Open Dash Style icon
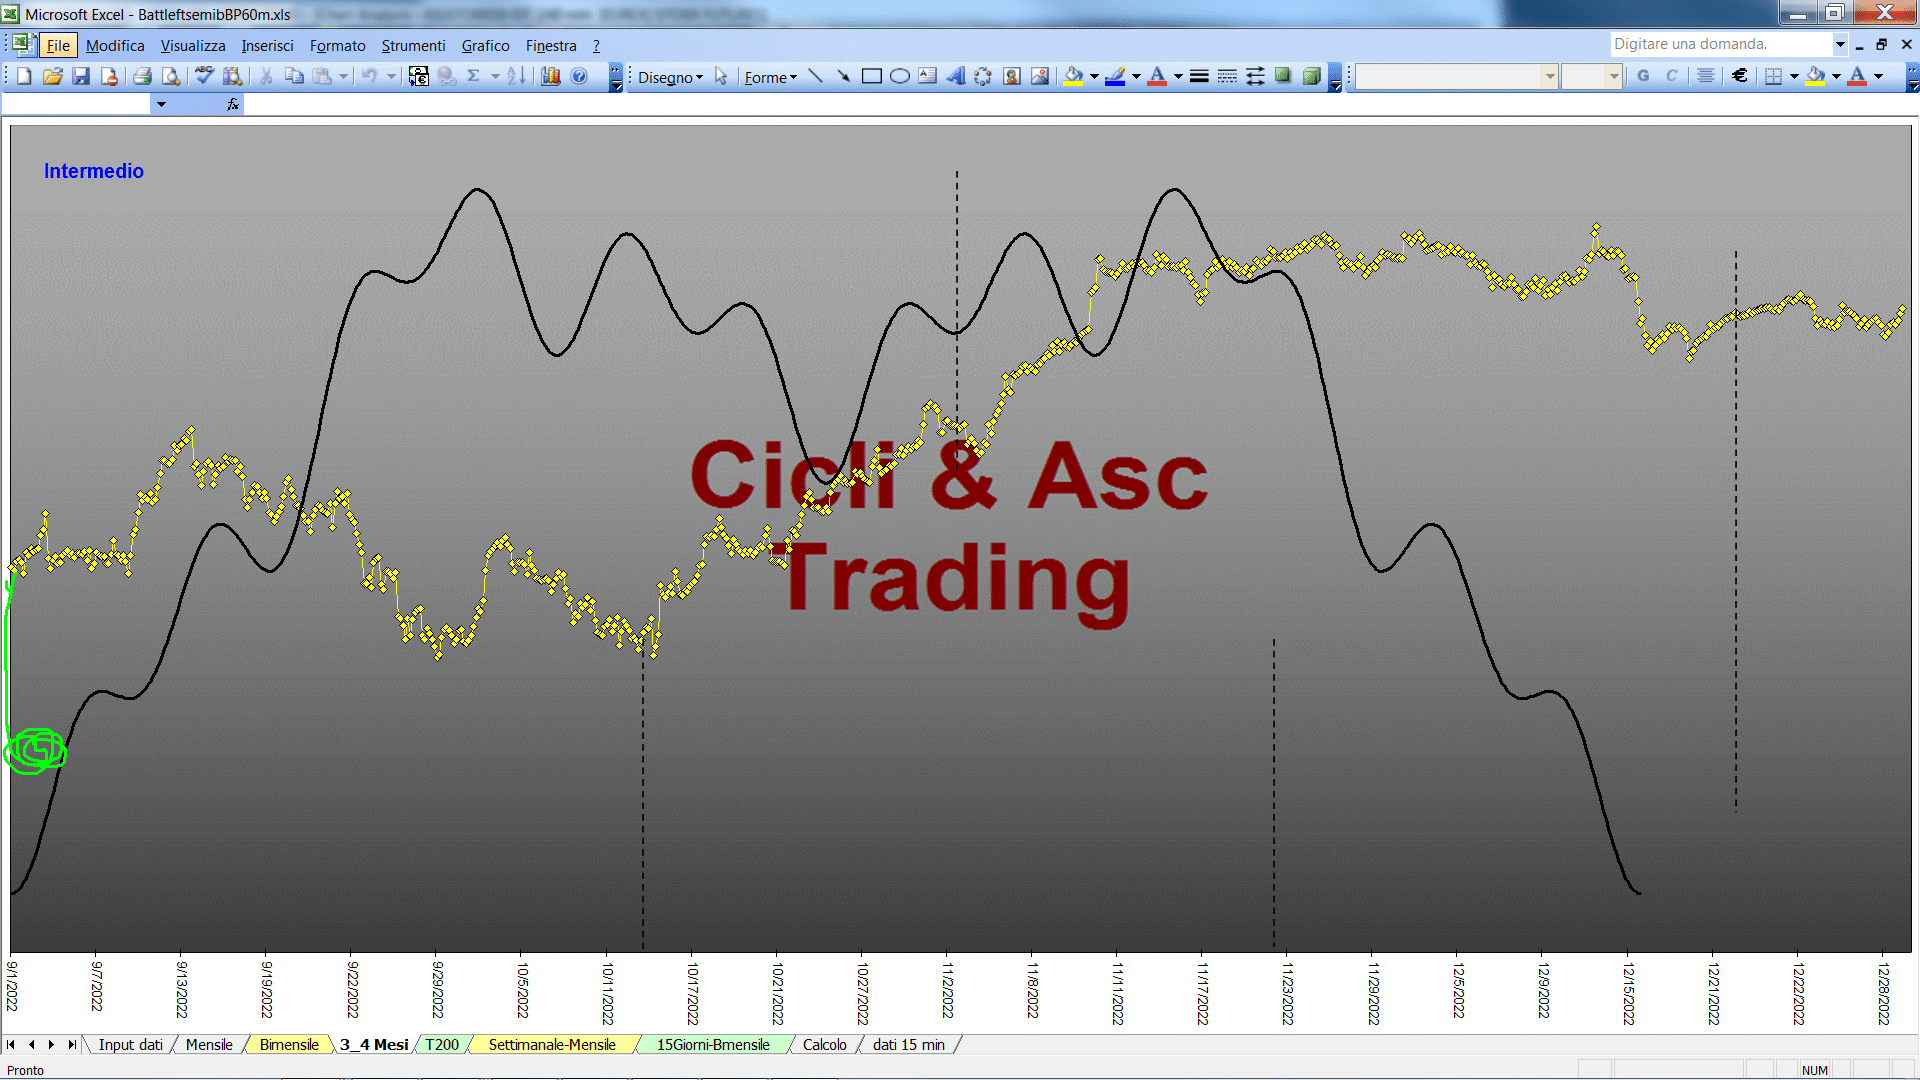Viewport: 1920px width, 1080px height. pyautogui.click(x=1227, y=76)
